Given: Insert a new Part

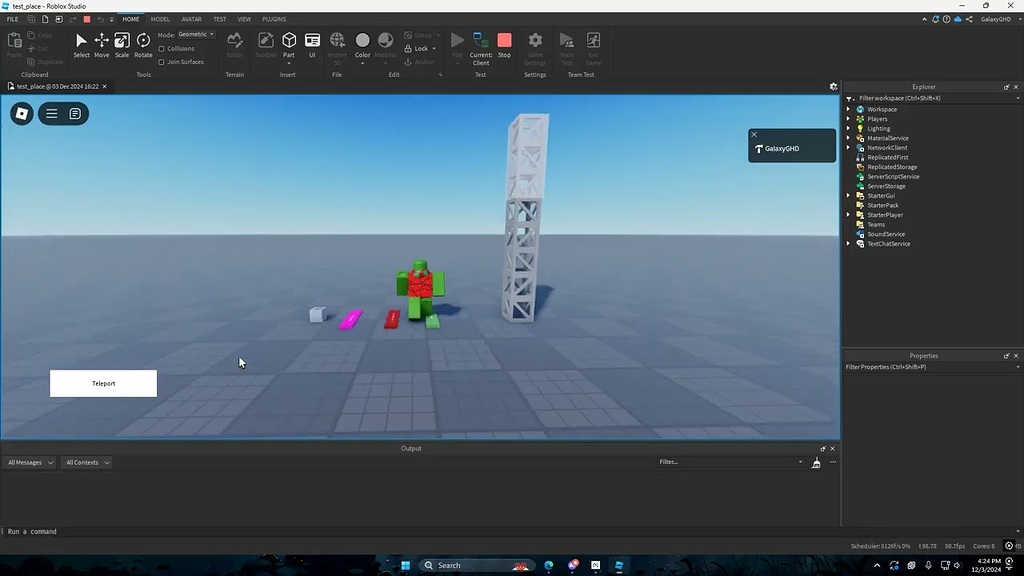Looking at the screenshot, I should (288, 42).
